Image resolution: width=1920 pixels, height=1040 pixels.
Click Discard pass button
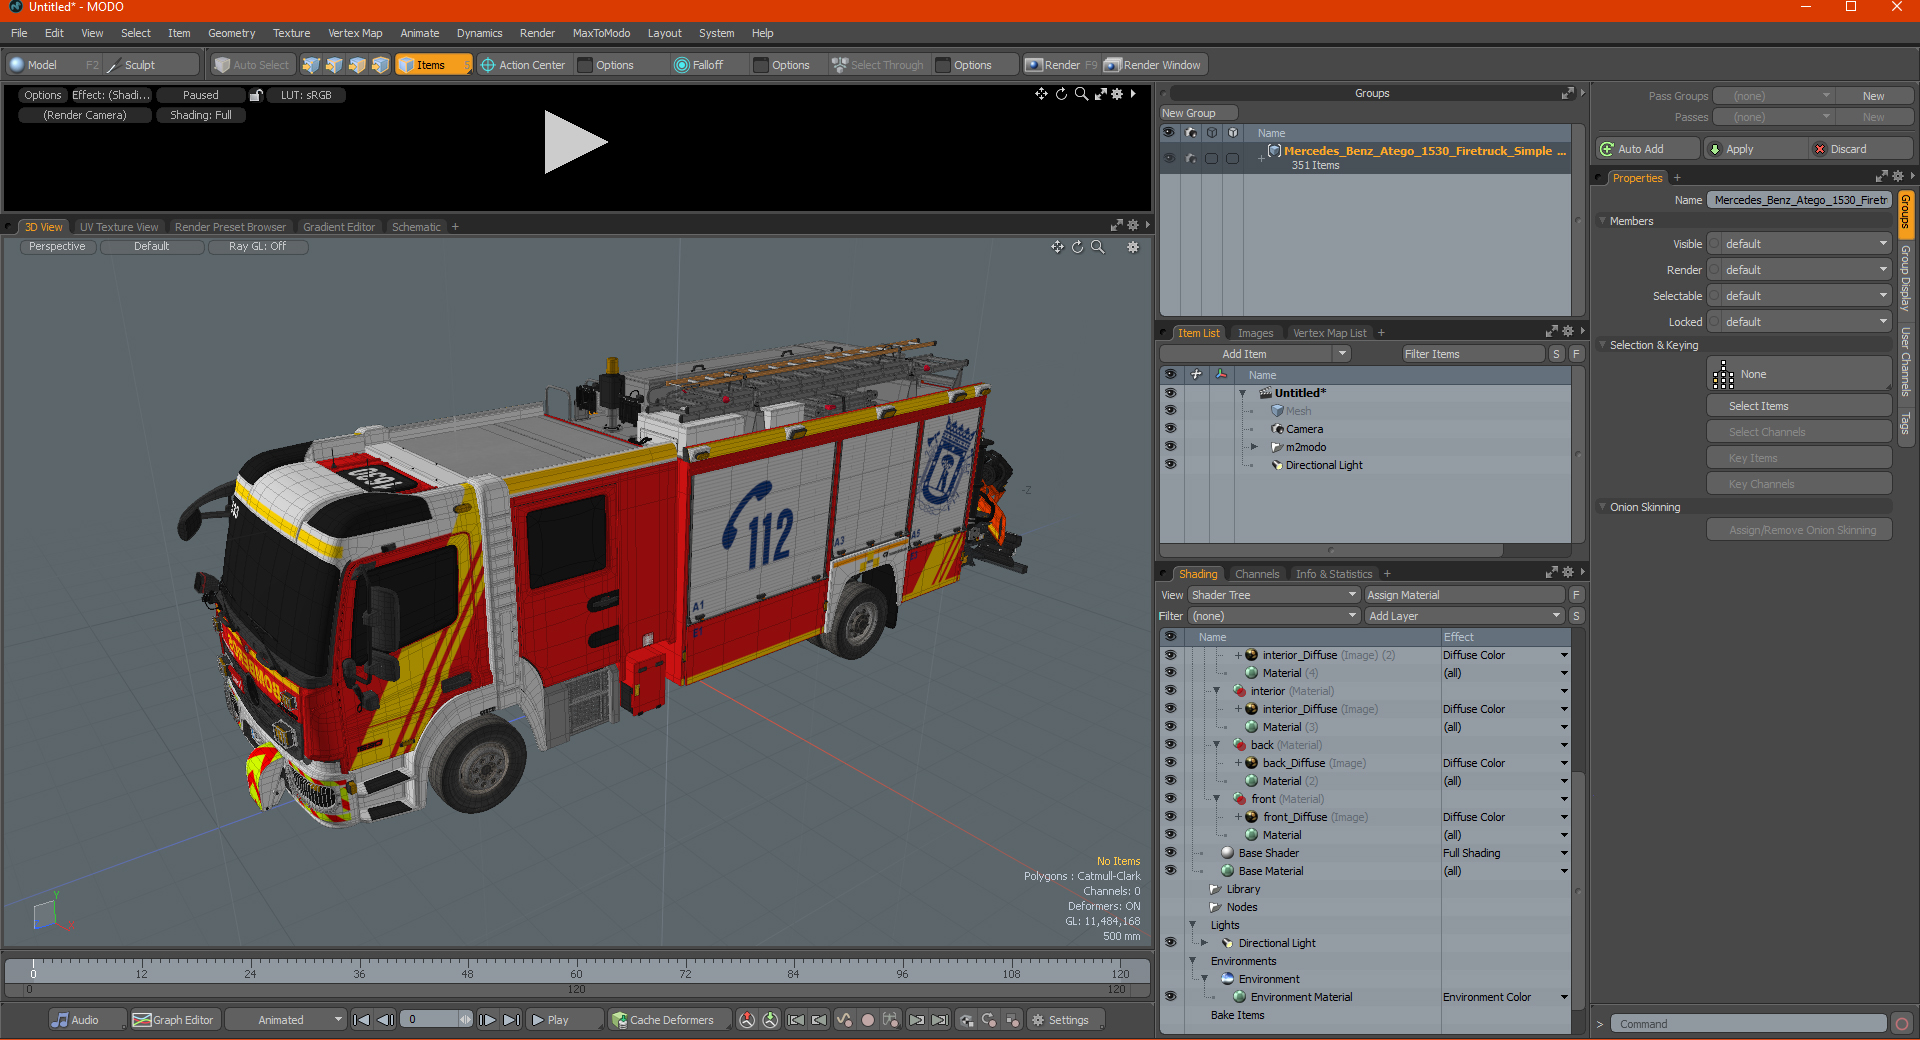[1862, 149]
